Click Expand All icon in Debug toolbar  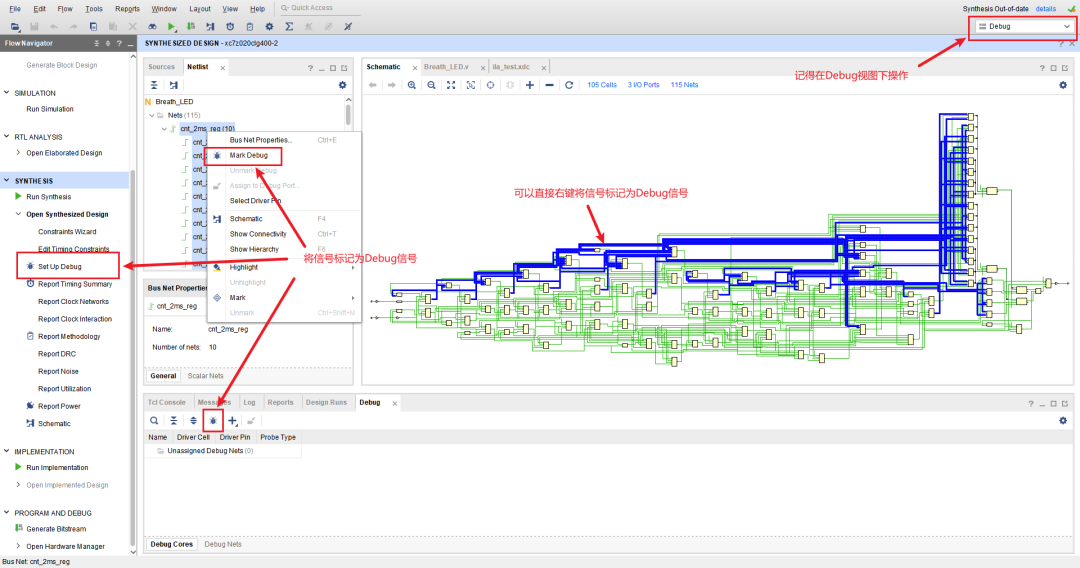(x=194, y=421)
